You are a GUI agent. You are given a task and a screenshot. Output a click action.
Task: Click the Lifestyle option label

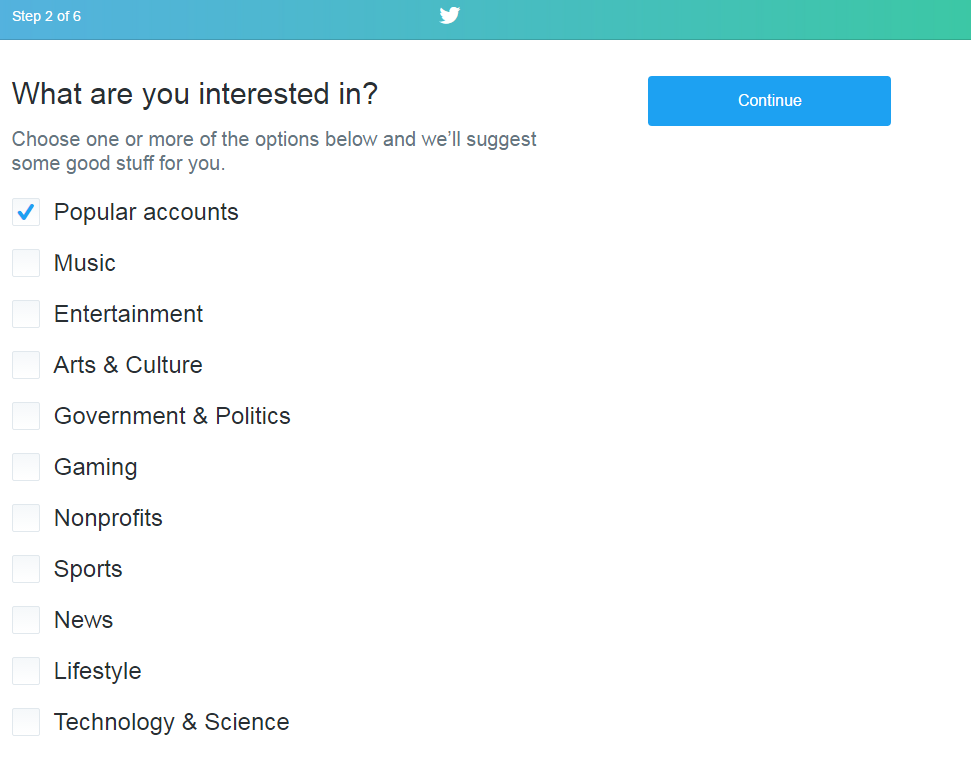pos(98,672)
